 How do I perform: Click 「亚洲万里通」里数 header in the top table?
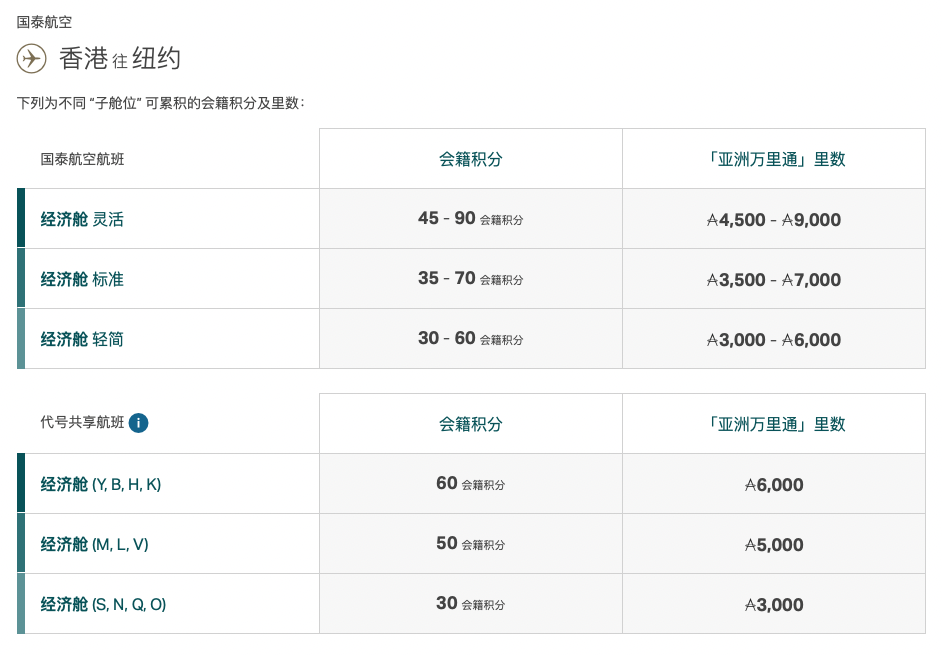[774, 159]
